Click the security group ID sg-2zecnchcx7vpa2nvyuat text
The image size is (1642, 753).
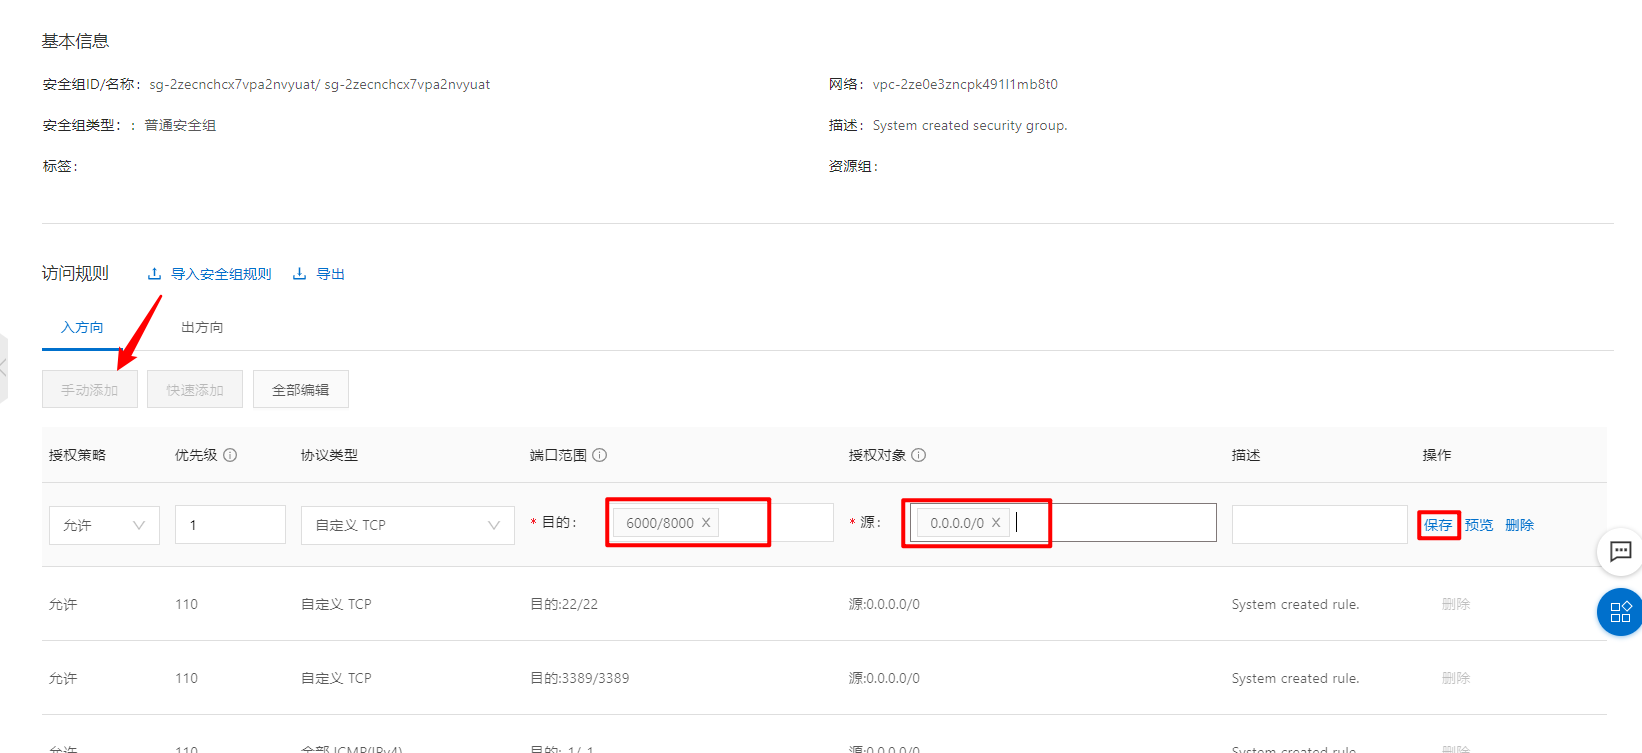coord(232,84)
